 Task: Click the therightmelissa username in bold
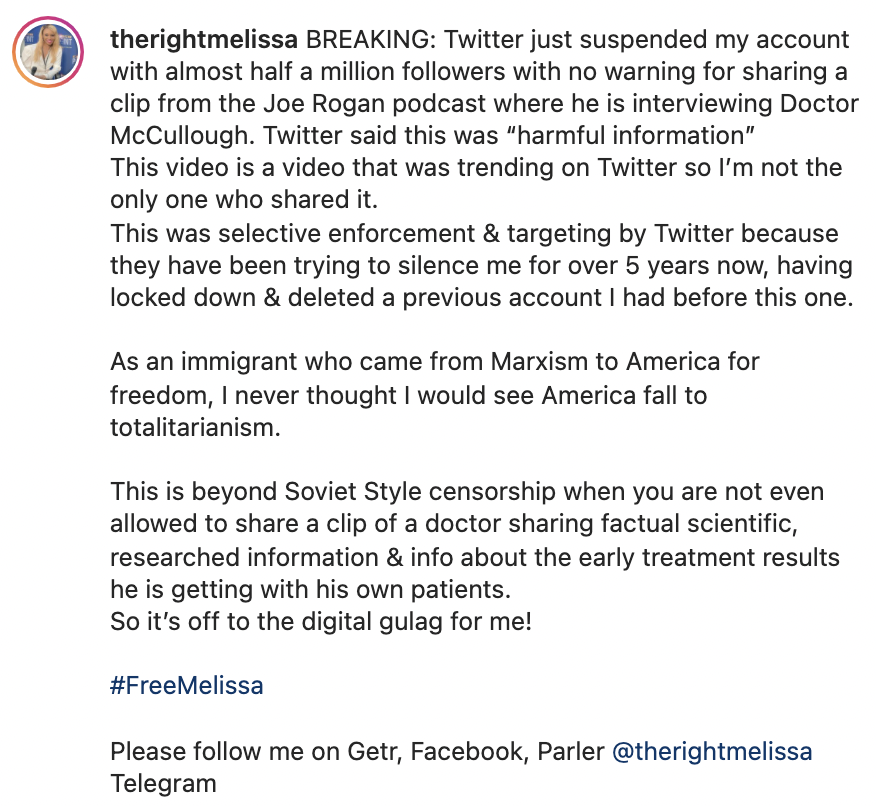tap(204, 40)
